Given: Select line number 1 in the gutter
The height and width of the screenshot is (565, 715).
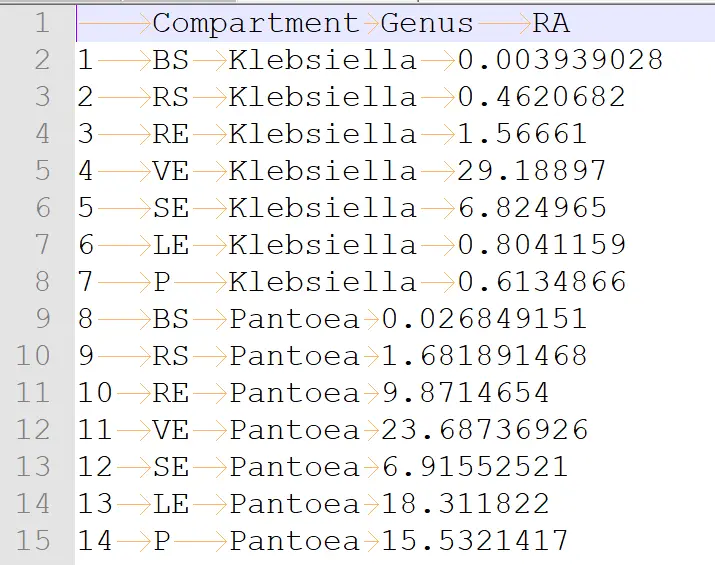Looking at the screenshot, I should [41, 23].
